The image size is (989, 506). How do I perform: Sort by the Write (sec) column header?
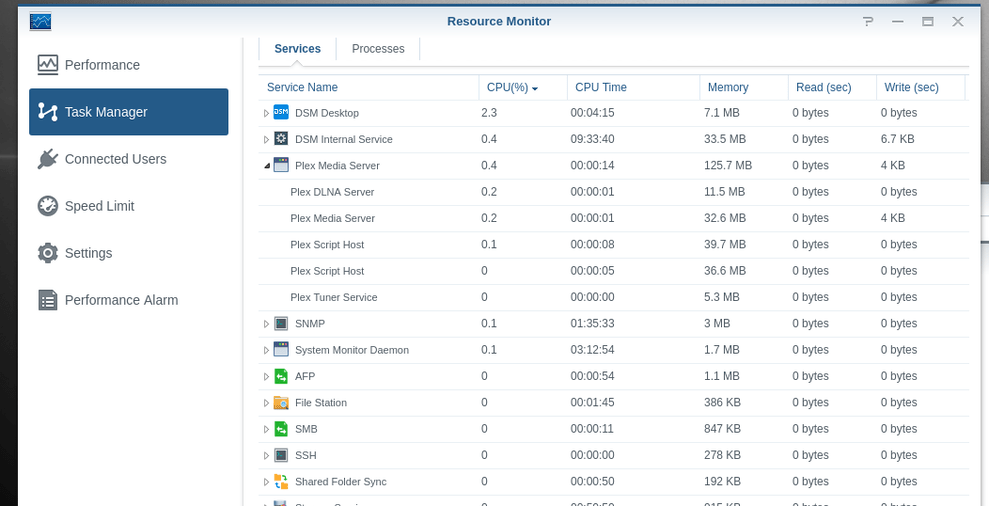pyautogui.click(x=920, y=87)
